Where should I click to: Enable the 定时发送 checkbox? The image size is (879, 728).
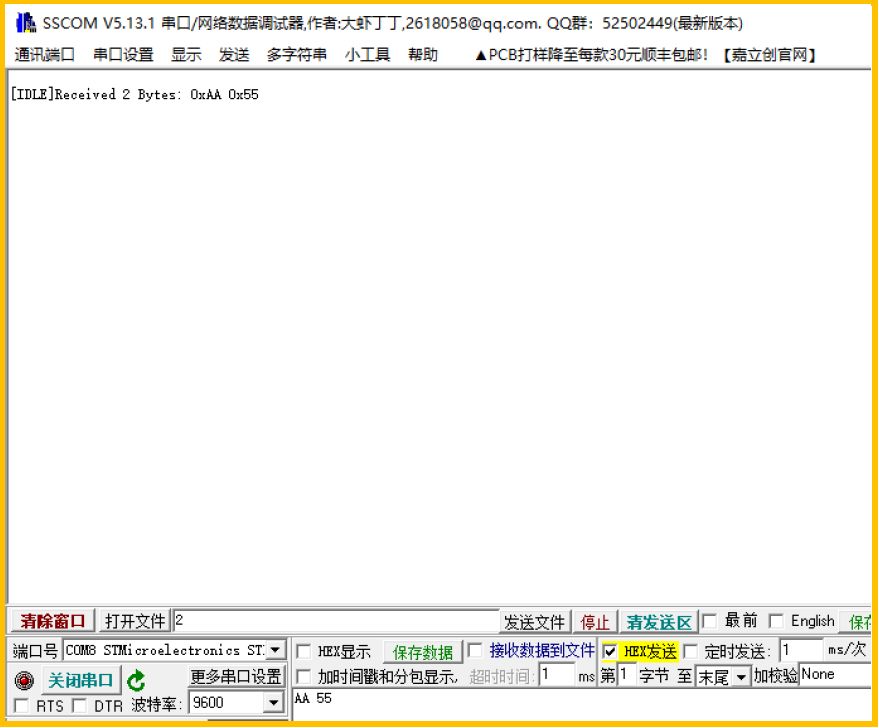point(691,651)
